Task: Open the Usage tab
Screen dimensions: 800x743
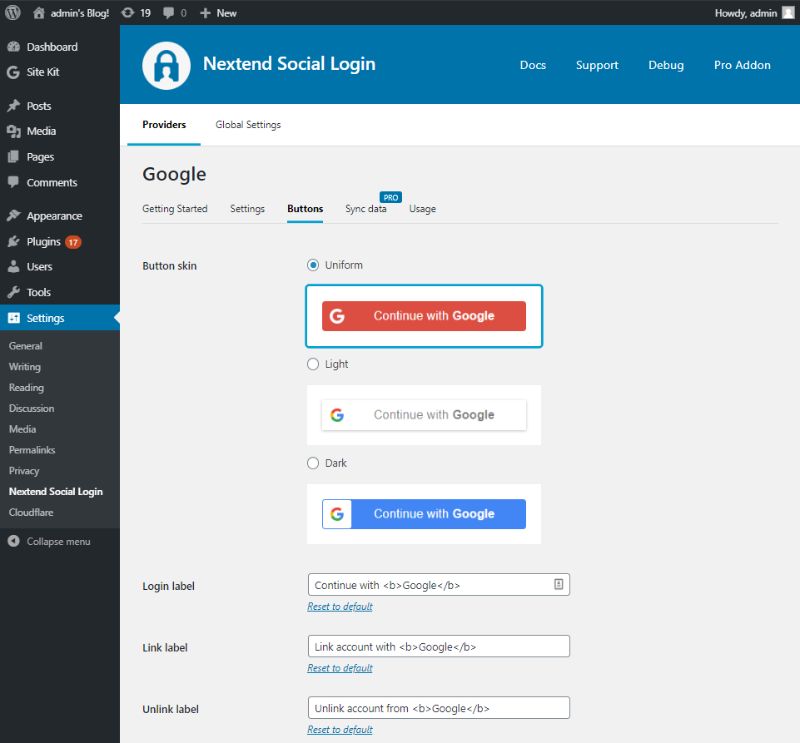Action: pos(422,209)
